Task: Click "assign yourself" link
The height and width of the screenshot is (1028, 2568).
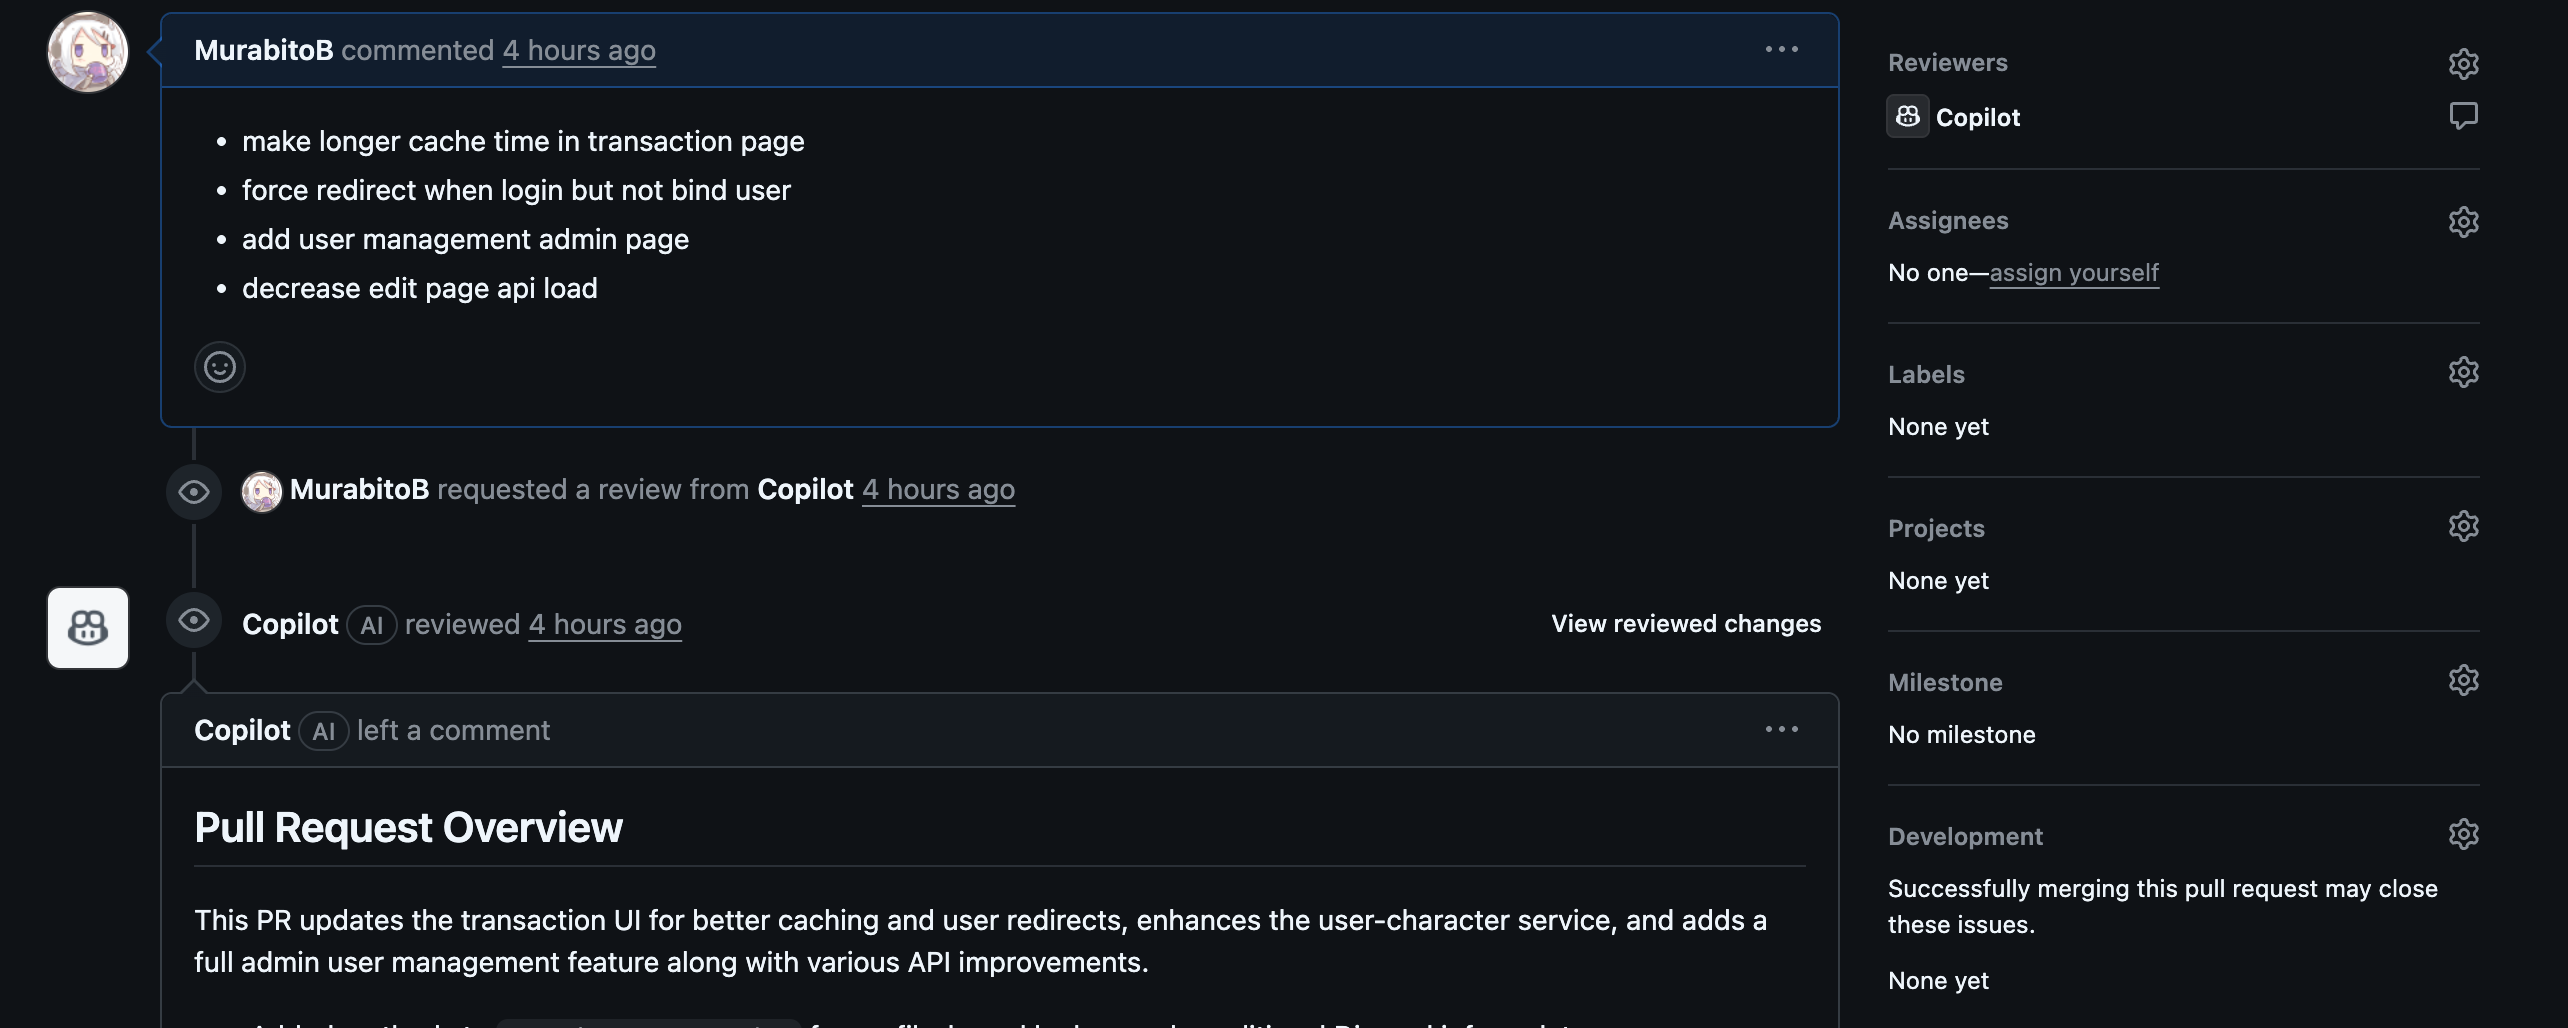Action: (x=2074, y=273)
